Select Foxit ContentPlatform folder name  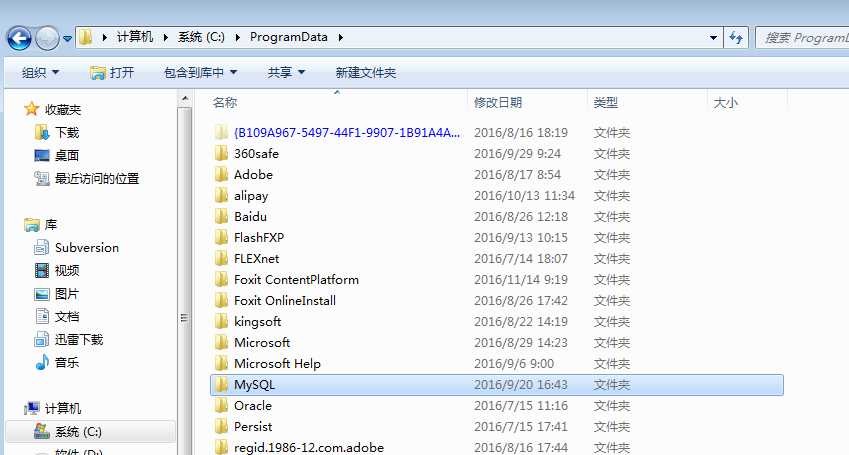(x=296, y=280)
